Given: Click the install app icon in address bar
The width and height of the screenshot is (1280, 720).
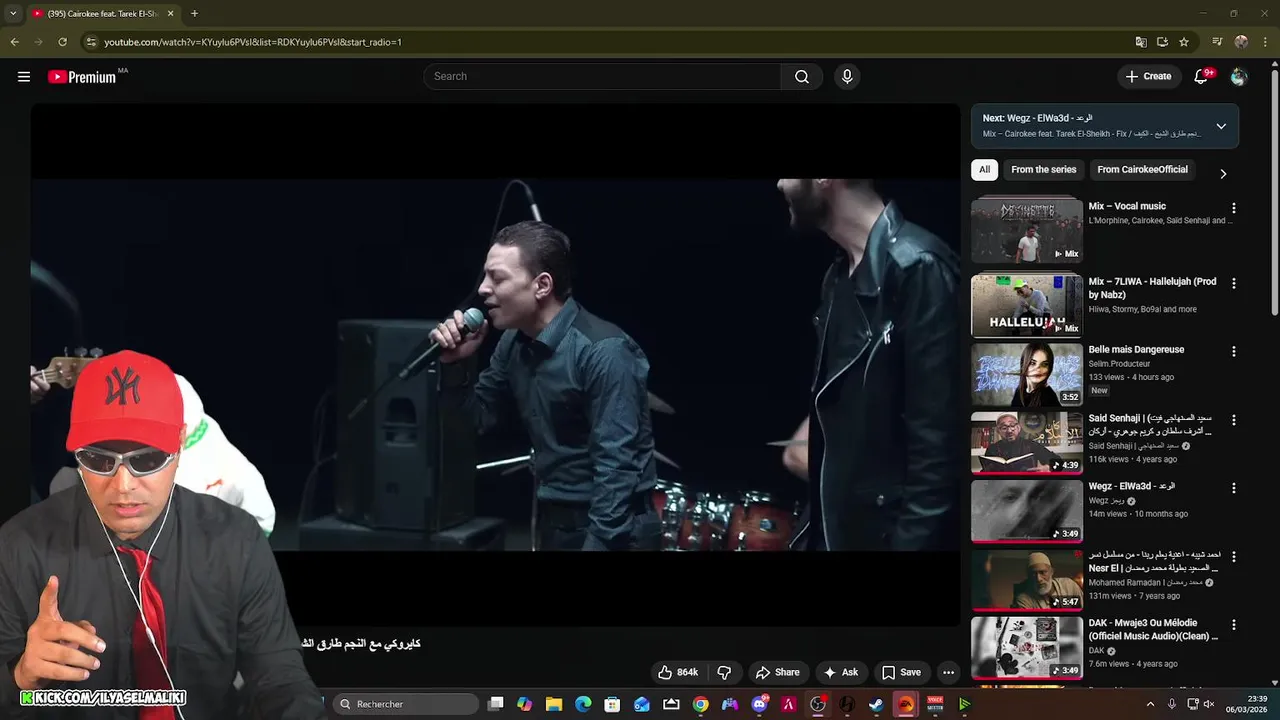Looking at the screenshot, I should 1162,42.
